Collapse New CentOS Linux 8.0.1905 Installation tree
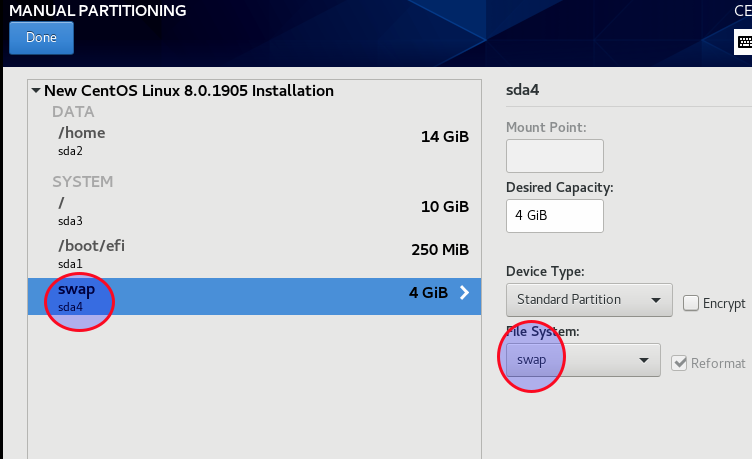The image size is (752, 459). coord(36,90)
